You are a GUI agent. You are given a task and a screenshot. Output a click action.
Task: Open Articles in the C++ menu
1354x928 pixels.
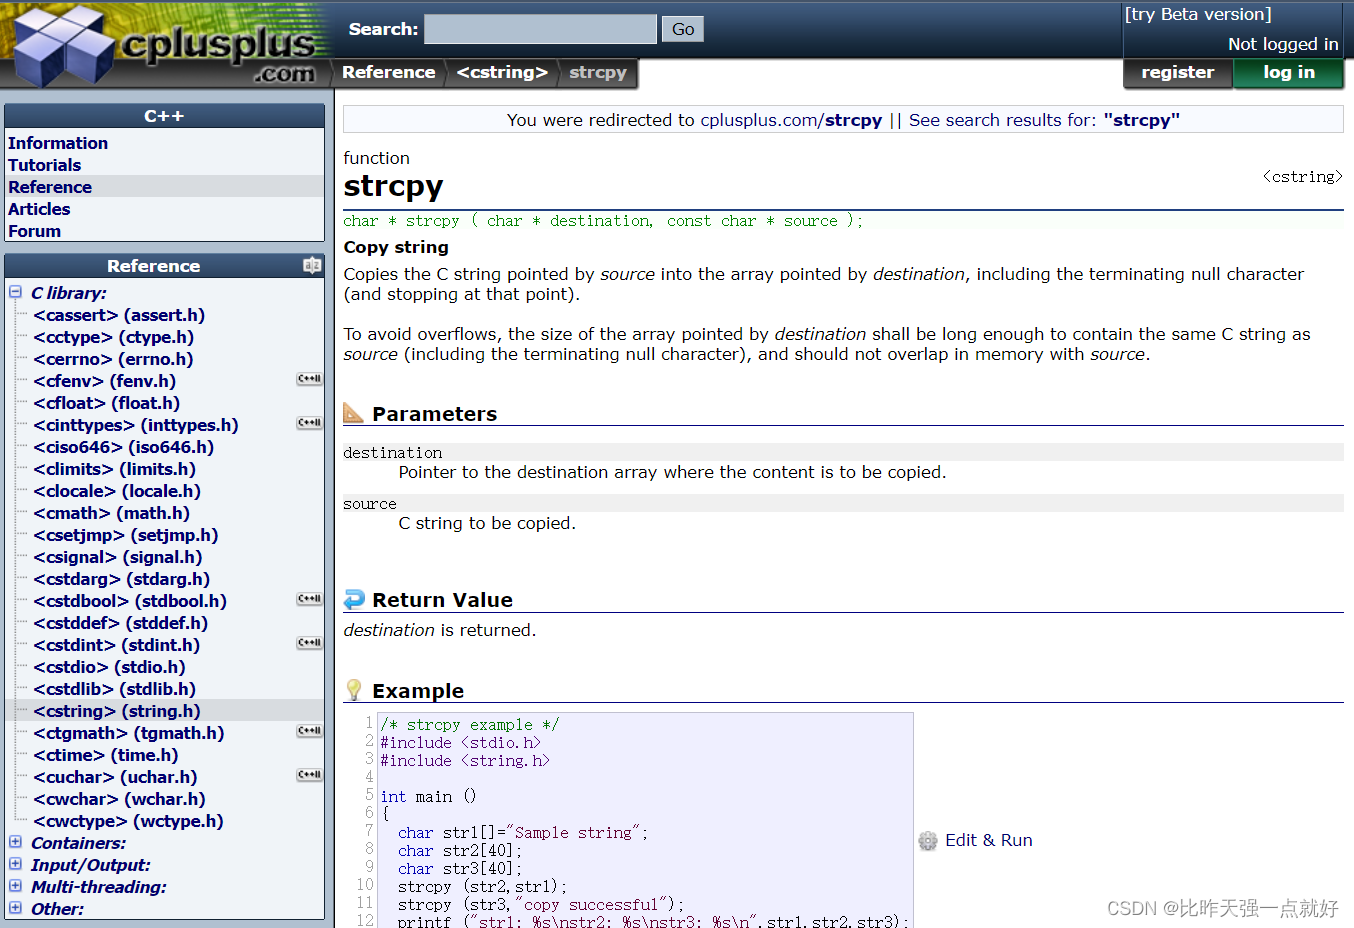point(39,209)
